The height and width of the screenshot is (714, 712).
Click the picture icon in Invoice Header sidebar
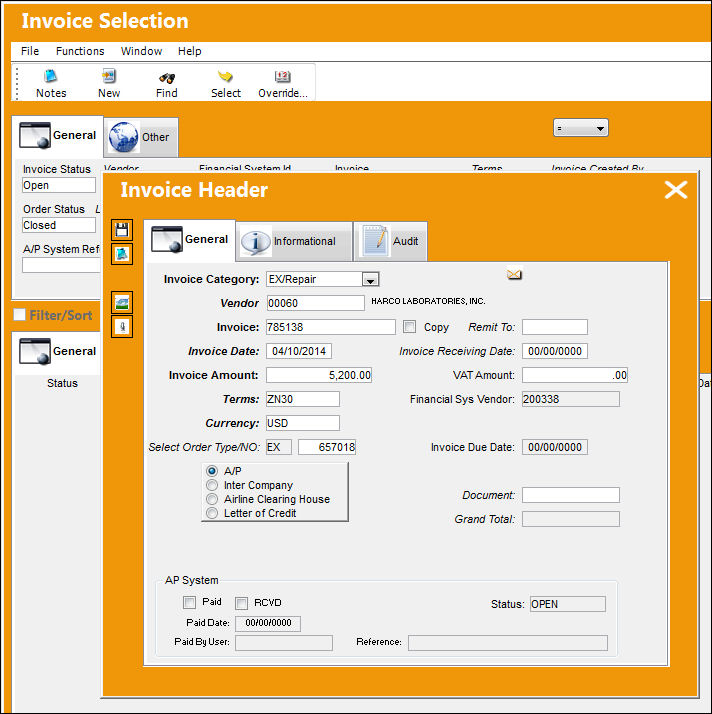122,302
